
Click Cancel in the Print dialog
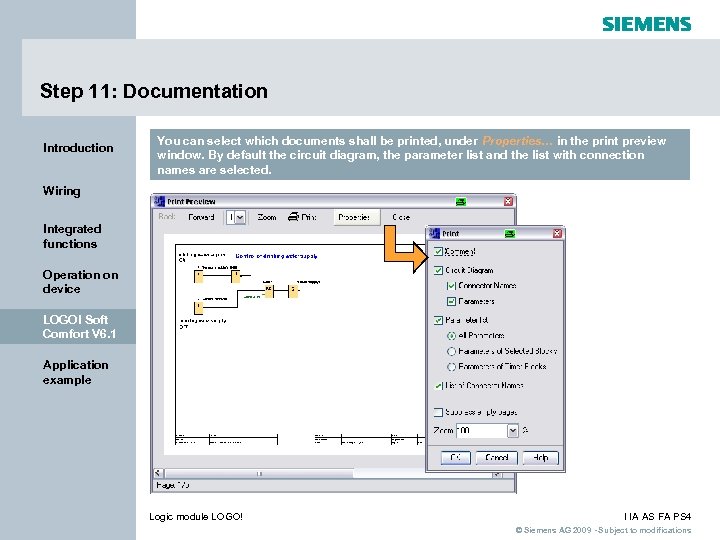(x=496, y=458)
